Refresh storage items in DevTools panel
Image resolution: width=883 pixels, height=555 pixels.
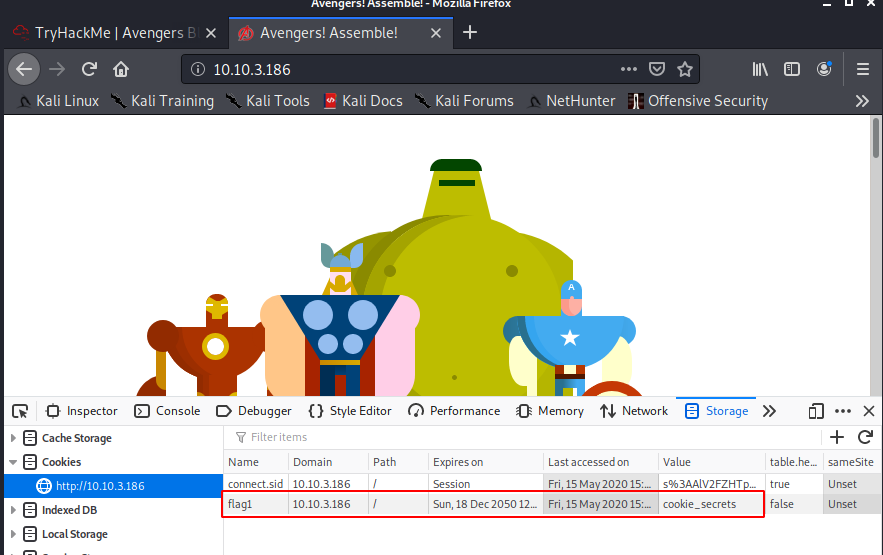click(866, 437)
